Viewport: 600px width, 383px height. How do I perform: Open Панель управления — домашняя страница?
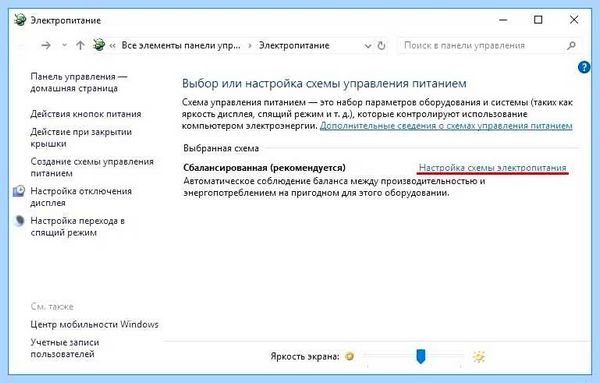(x=79, y=82)
